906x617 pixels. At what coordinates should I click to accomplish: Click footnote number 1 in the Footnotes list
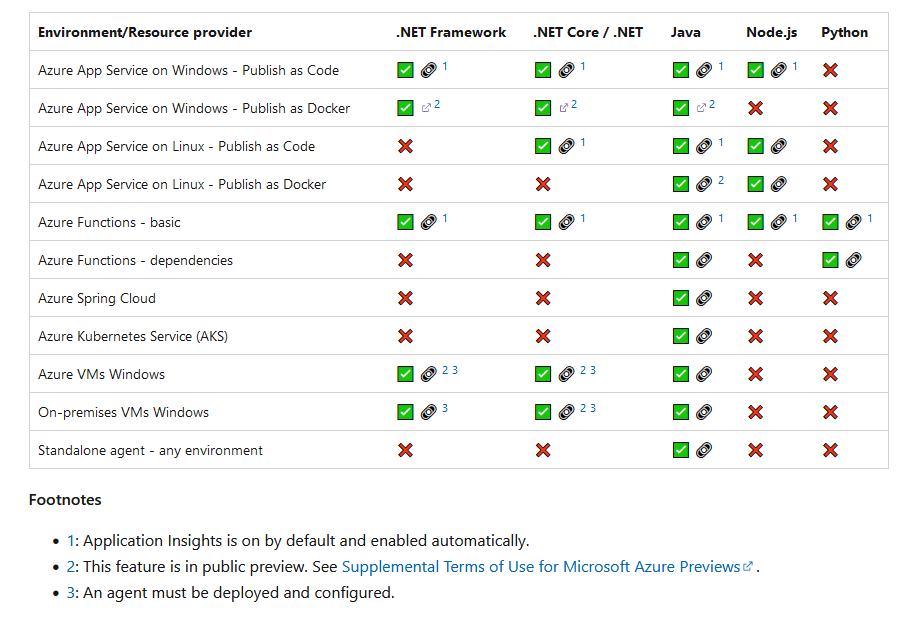70,541
